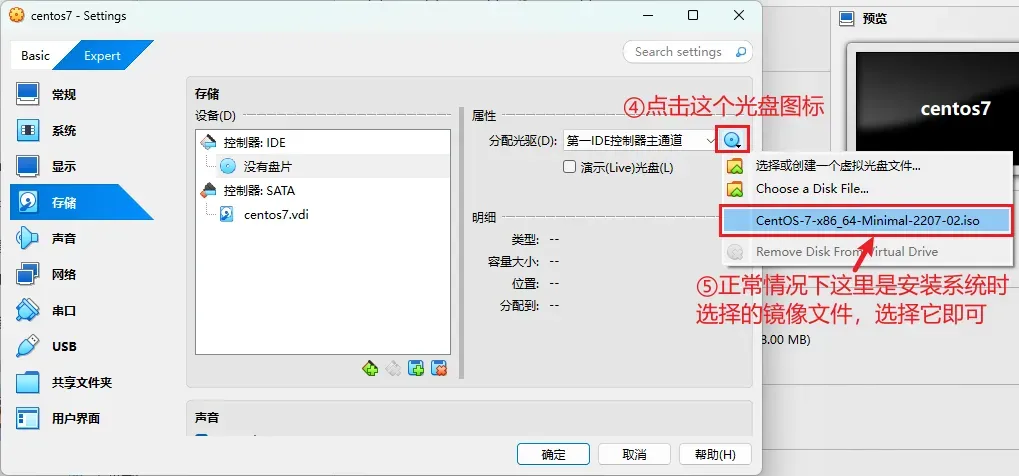Viewport: 1019px width, 476px height.
Task: Go to the 声音 settings category
Action: pos(63,239)
